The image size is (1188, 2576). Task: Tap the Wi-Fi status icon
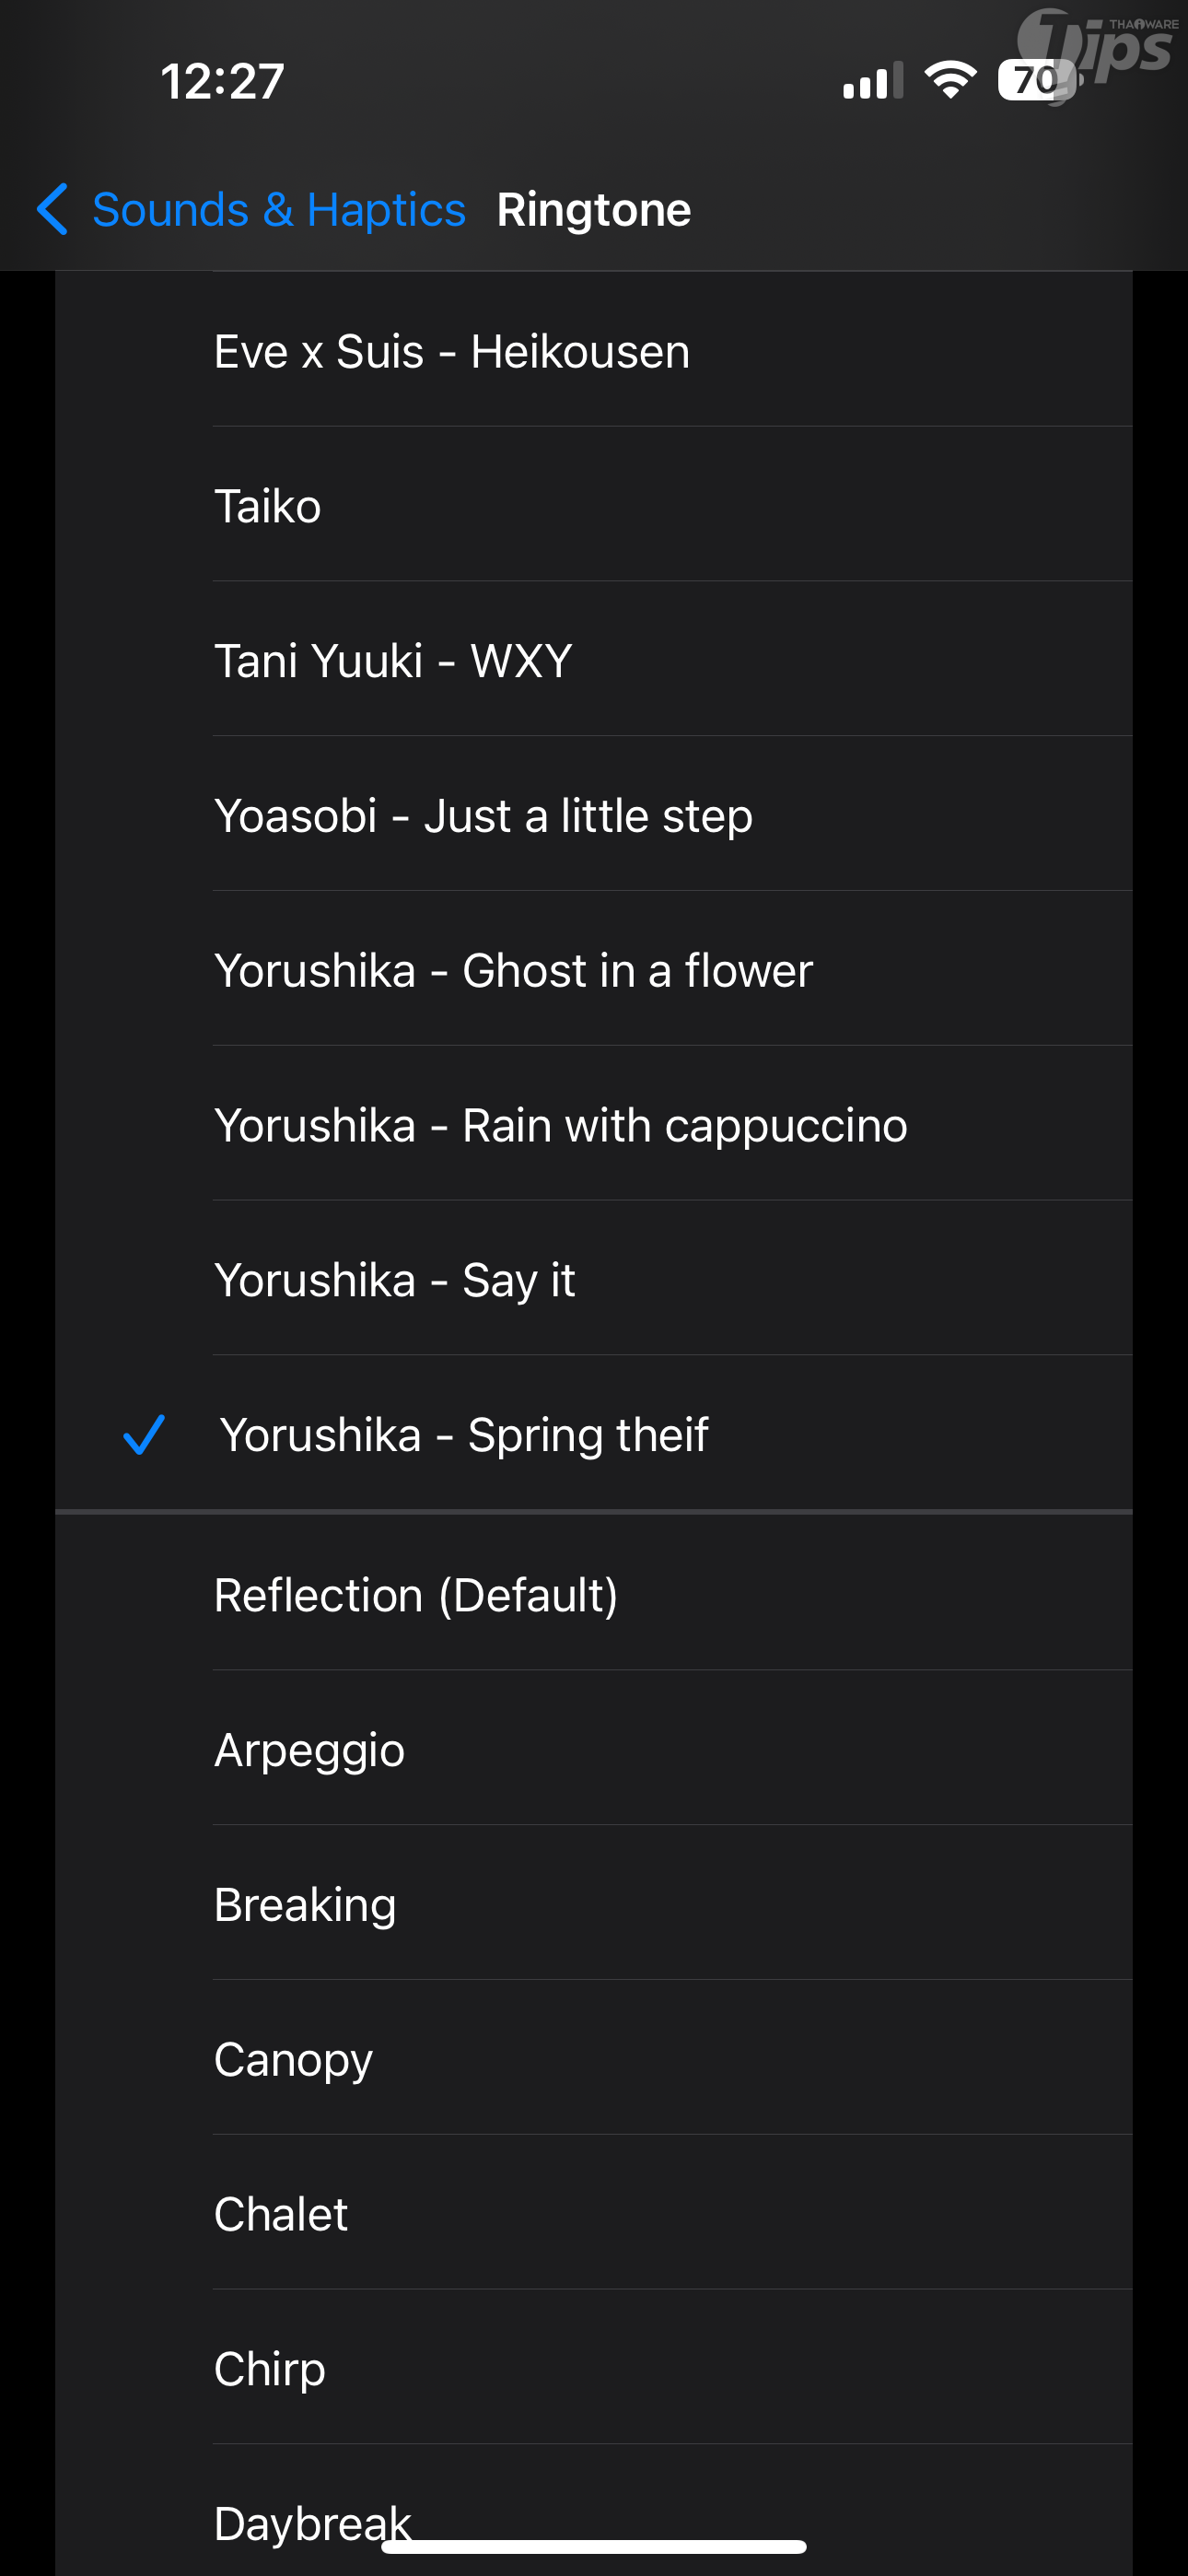click(950, 80)
